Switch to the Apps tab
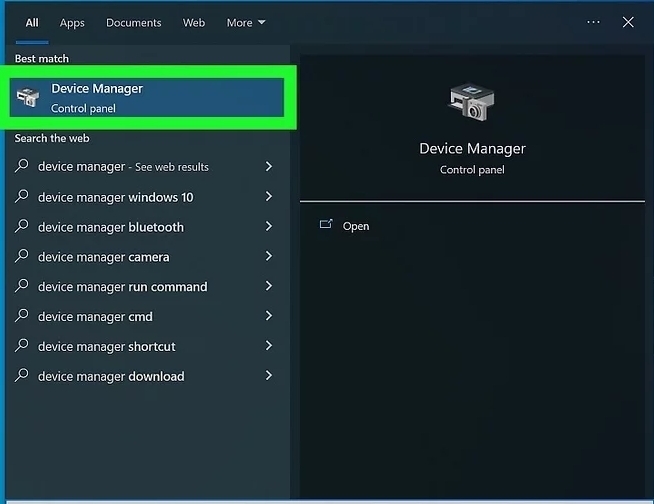Screen dimensions: 654x504 [72, 22]
